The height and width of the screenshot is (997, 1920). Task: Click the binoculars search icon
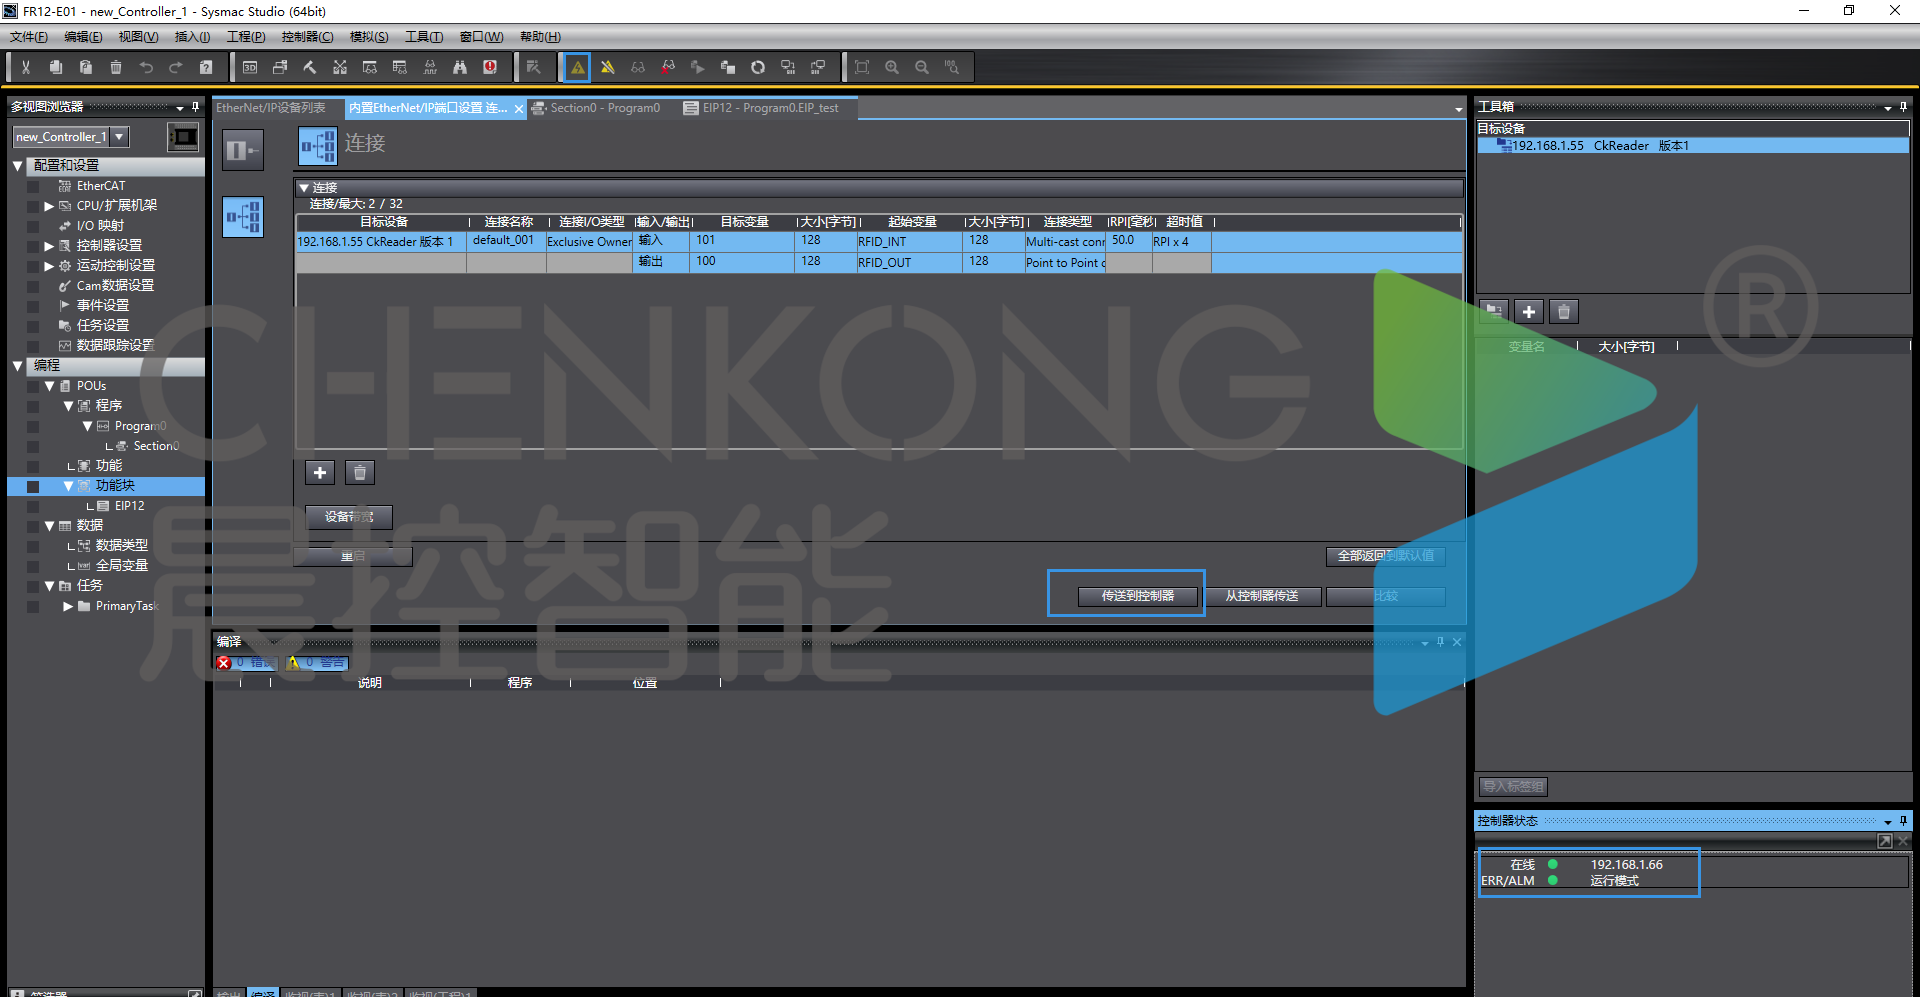(x=460, y=67)
